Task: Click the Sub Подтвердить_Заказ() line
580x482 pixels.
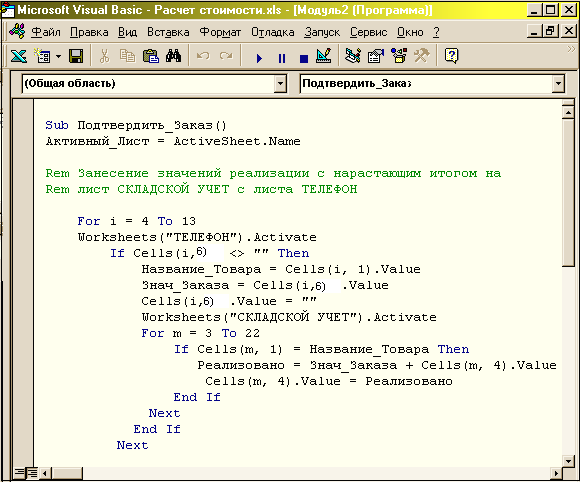Action: pos(136,125)
